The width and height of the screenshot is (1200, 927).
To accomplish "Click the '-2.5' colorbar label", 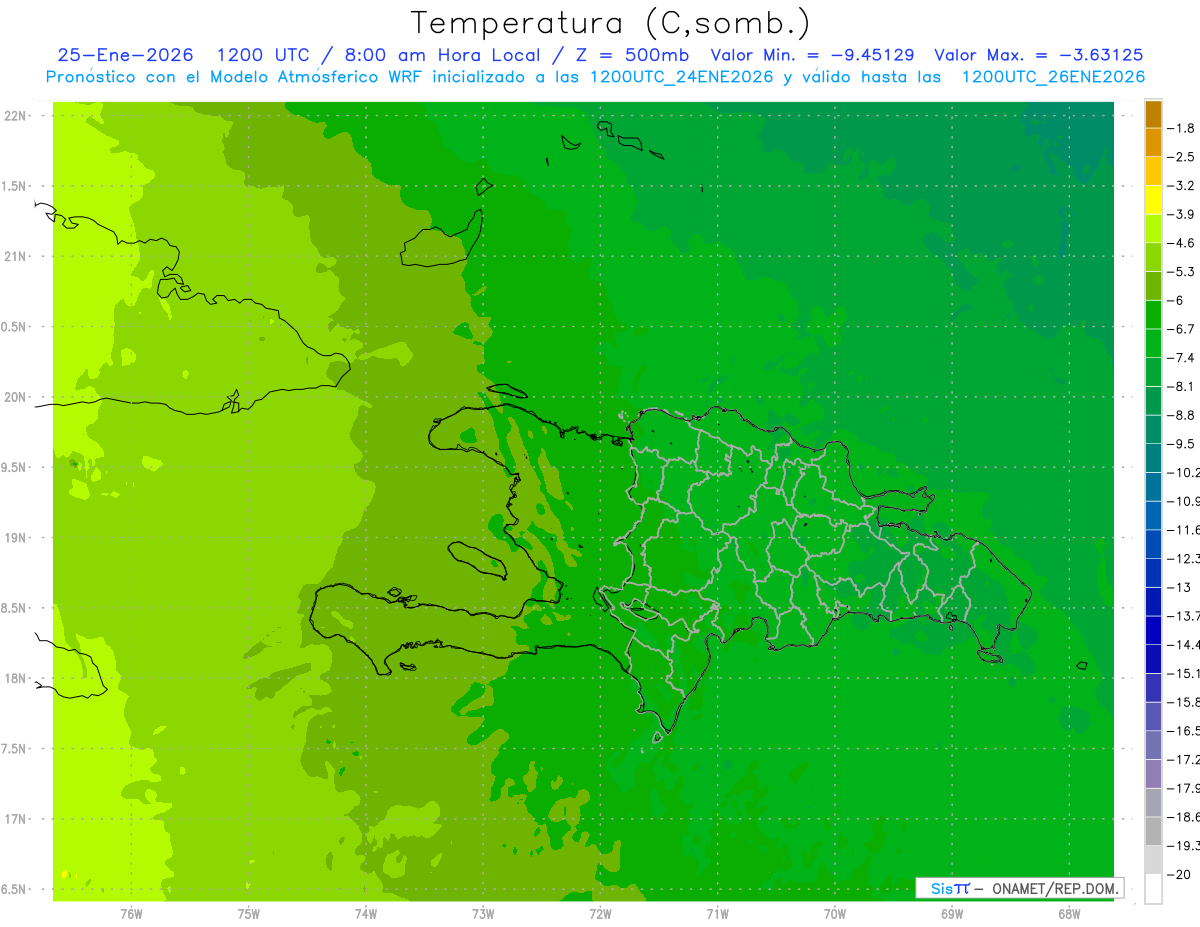I will [1183, 157].
